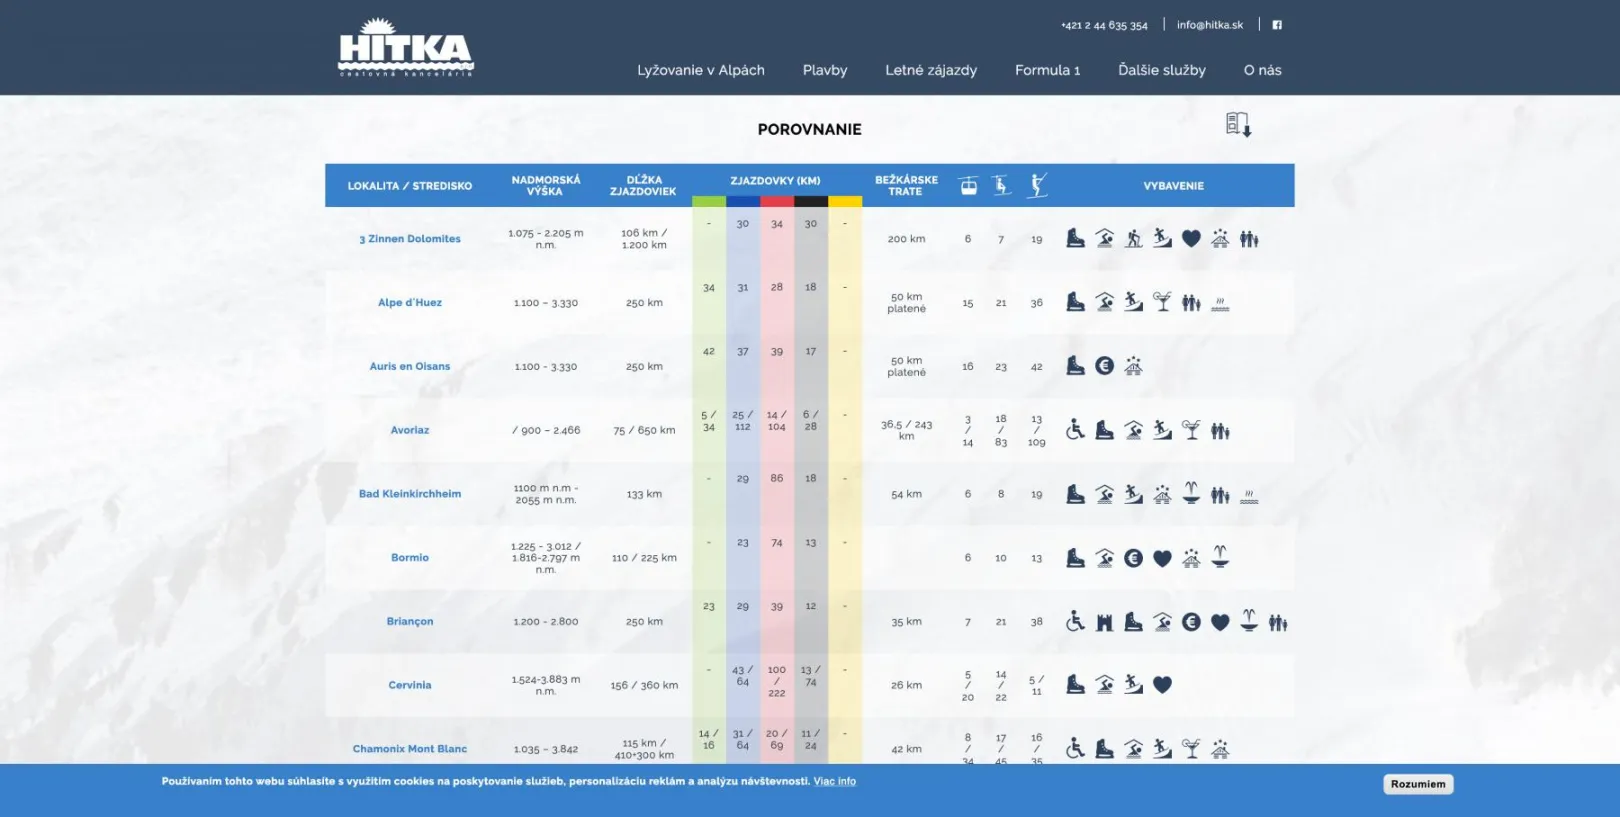Click info@hitka.sk email link
1620x817 pixels.
[1210, 25]
